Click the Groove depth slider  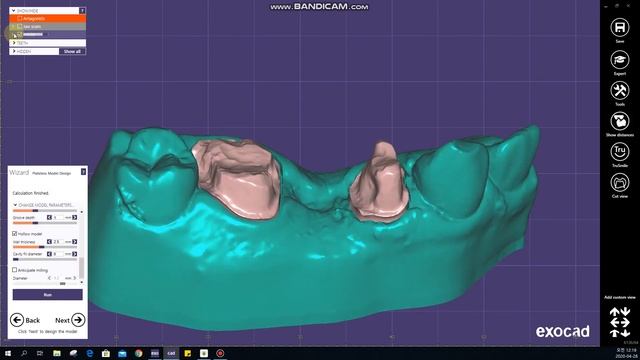pyautogui.click(x=44, y=223)
